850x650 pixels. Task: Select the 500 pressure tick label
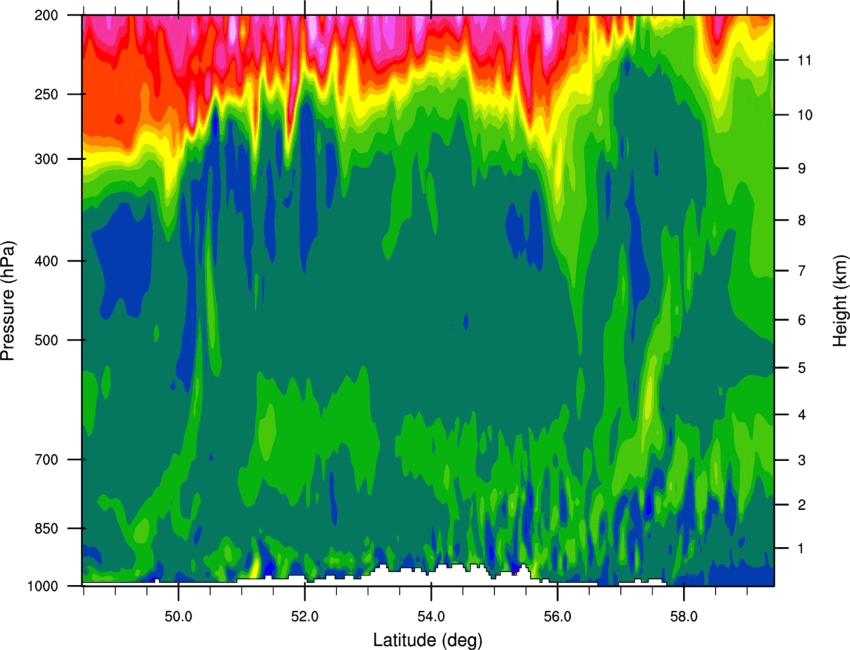(47, 340)
